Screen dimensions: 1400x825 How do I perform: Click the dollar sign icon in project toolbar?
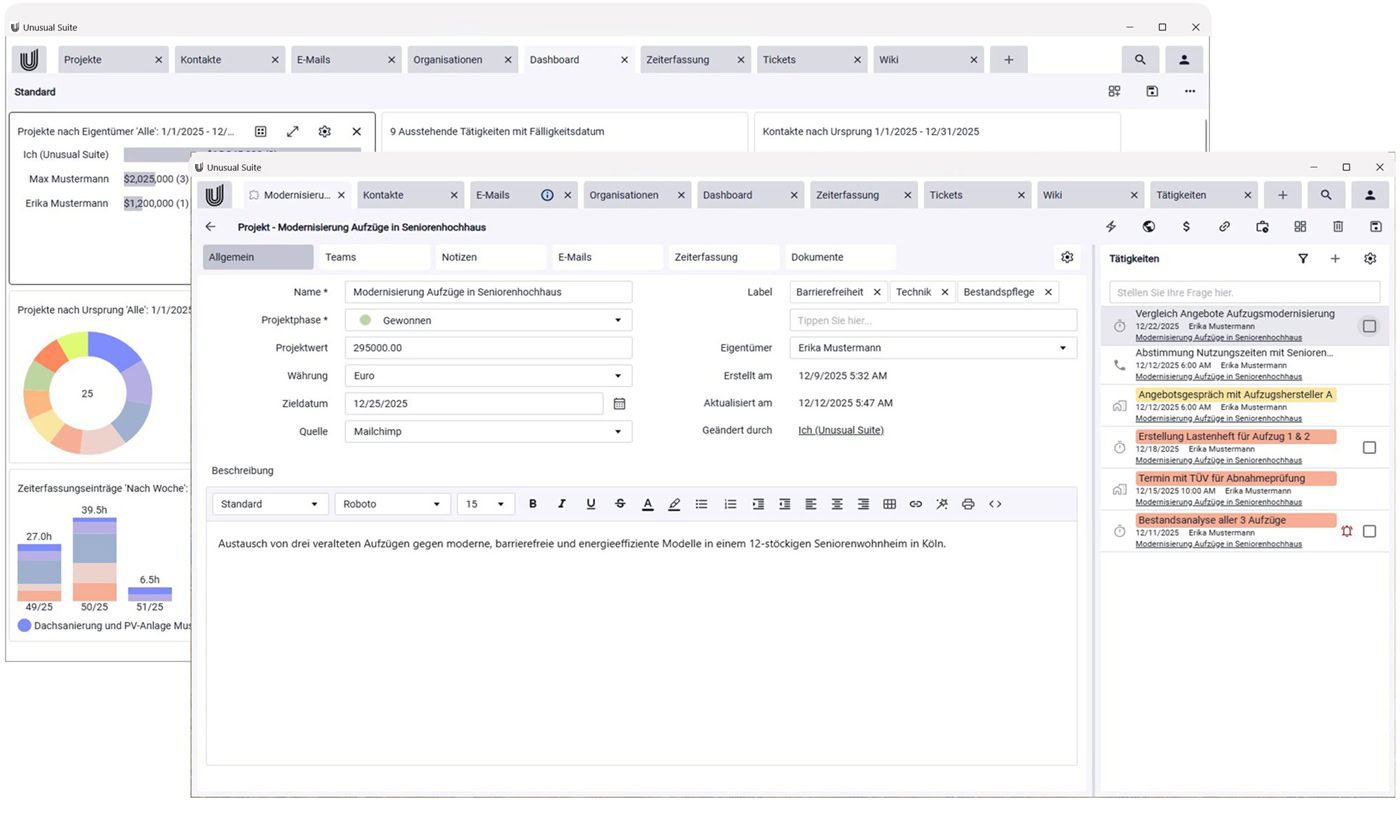coord(1186,227)
